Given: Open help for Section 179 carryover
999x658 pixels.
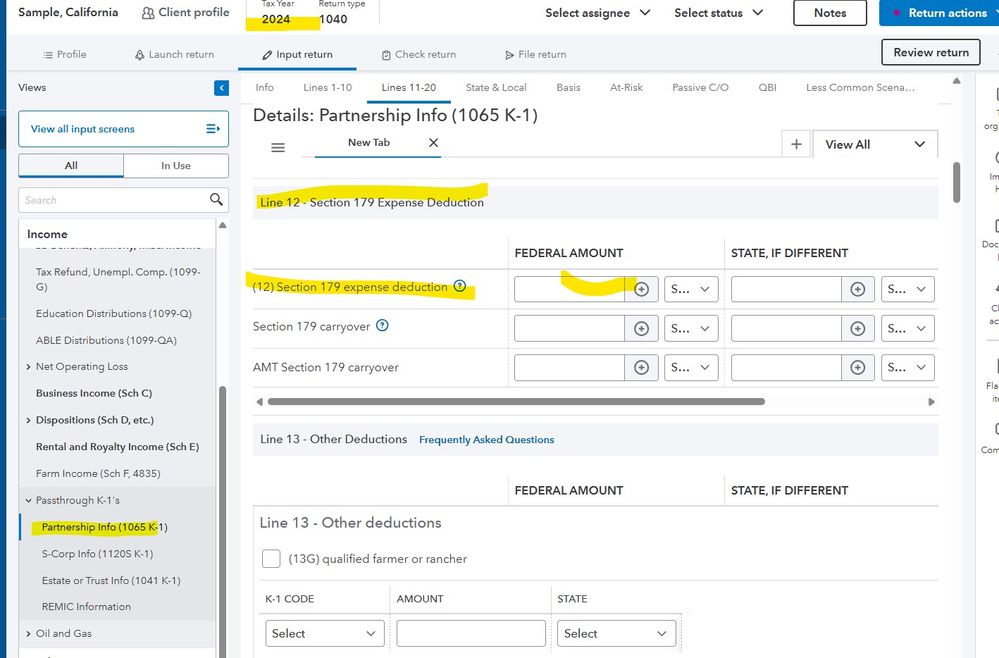Looking at the screenshot, I should click(382, 326).
